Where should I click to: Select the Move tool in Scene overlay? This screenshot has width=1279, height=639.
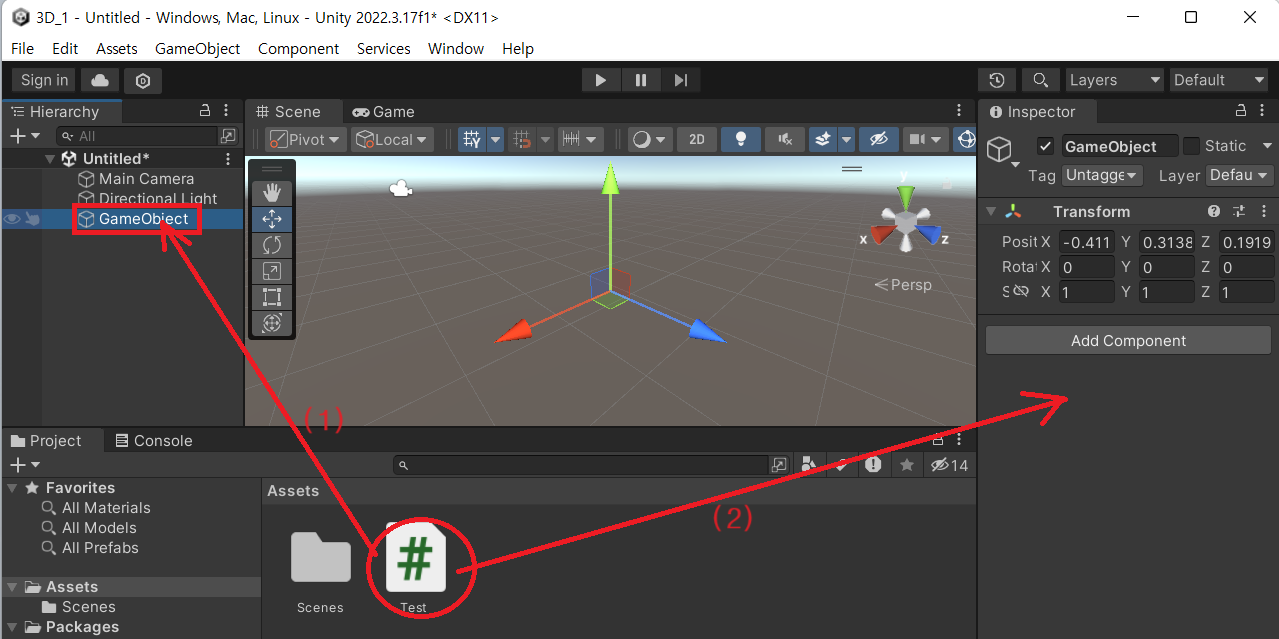point(271,219)
